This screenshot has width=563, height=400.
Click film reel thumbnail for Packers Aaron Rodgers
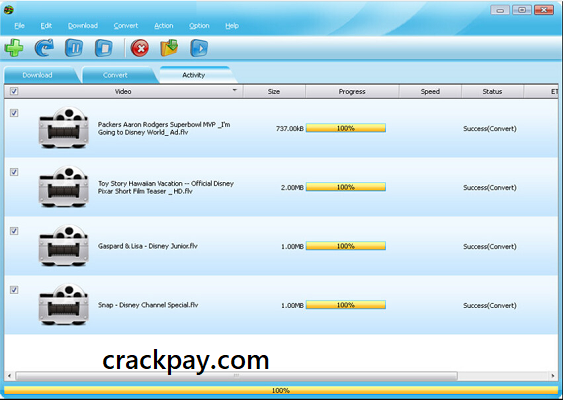pyautogui.click(x=64, y=127)
